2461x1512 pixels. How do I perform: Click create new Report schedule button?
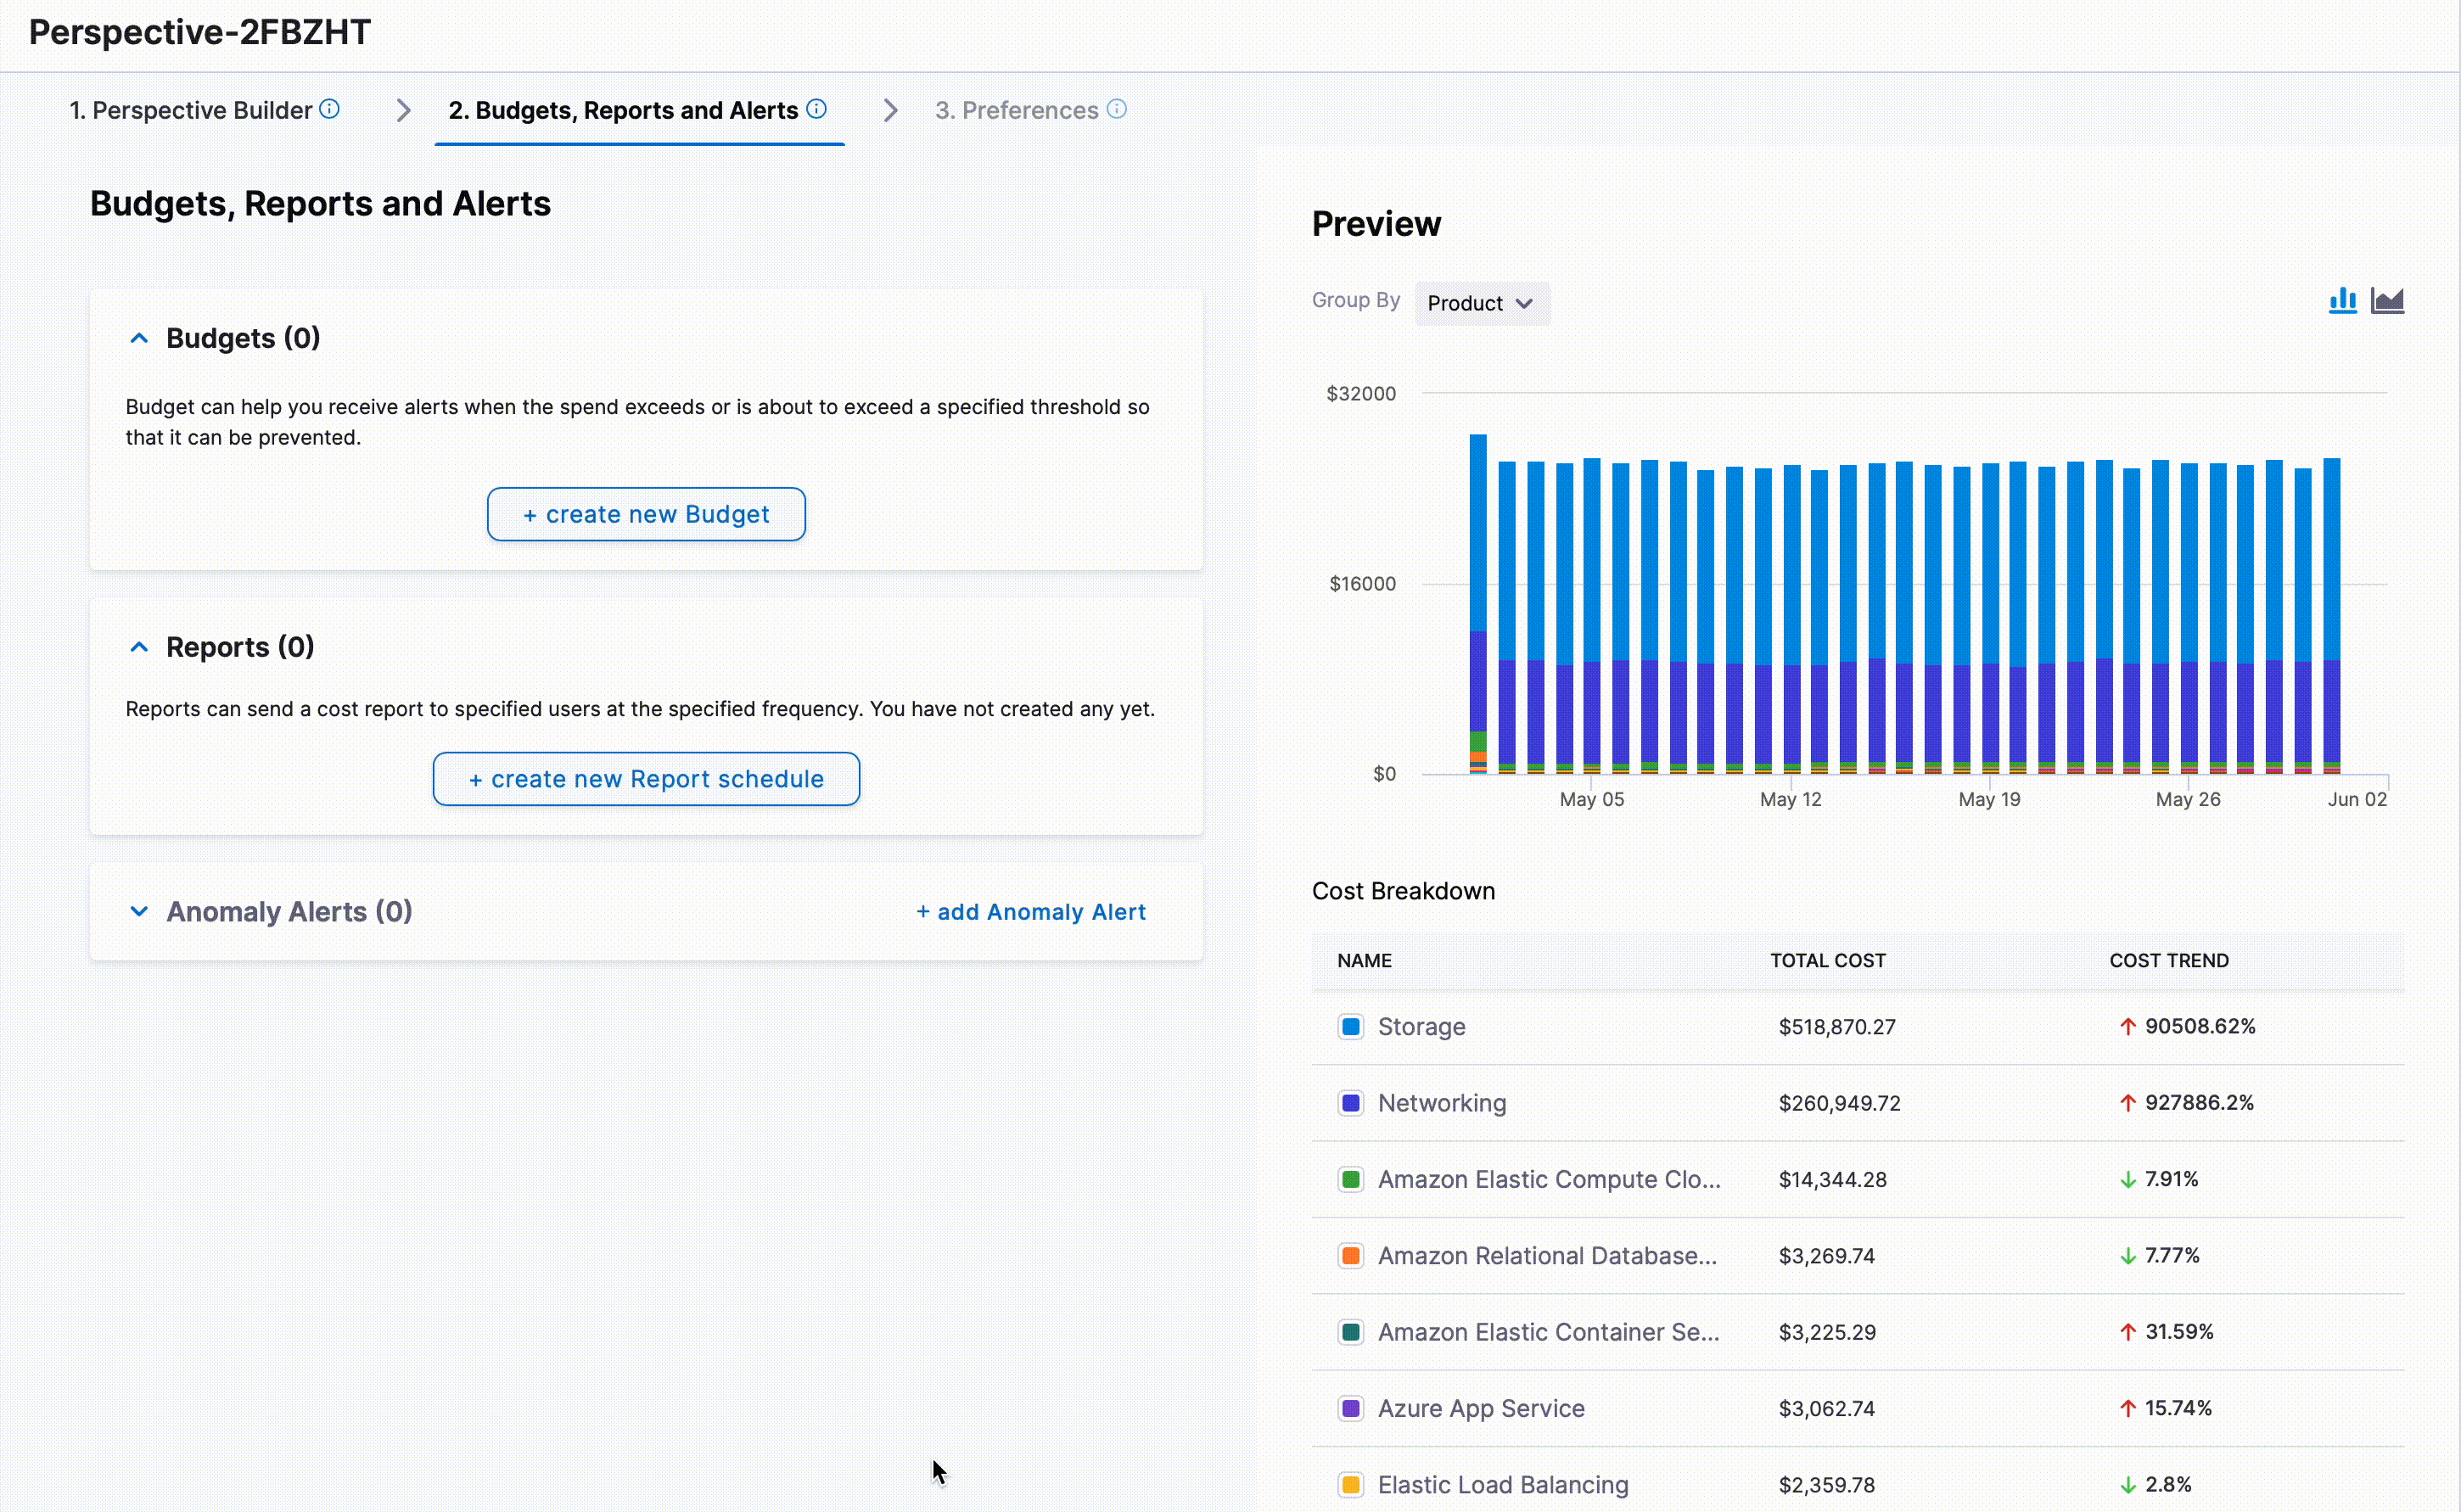pos(646,779)
